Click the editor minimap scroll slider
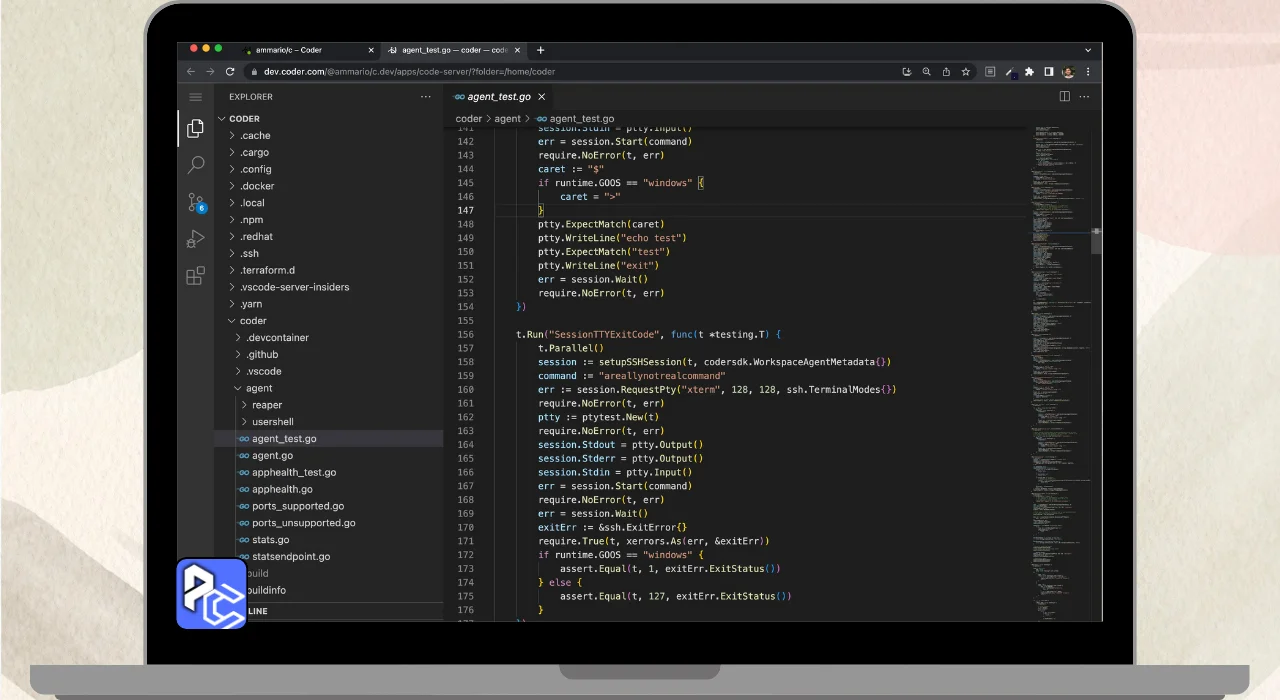The height and width of the screenshot is (700, 1280). click(1096, 240)
